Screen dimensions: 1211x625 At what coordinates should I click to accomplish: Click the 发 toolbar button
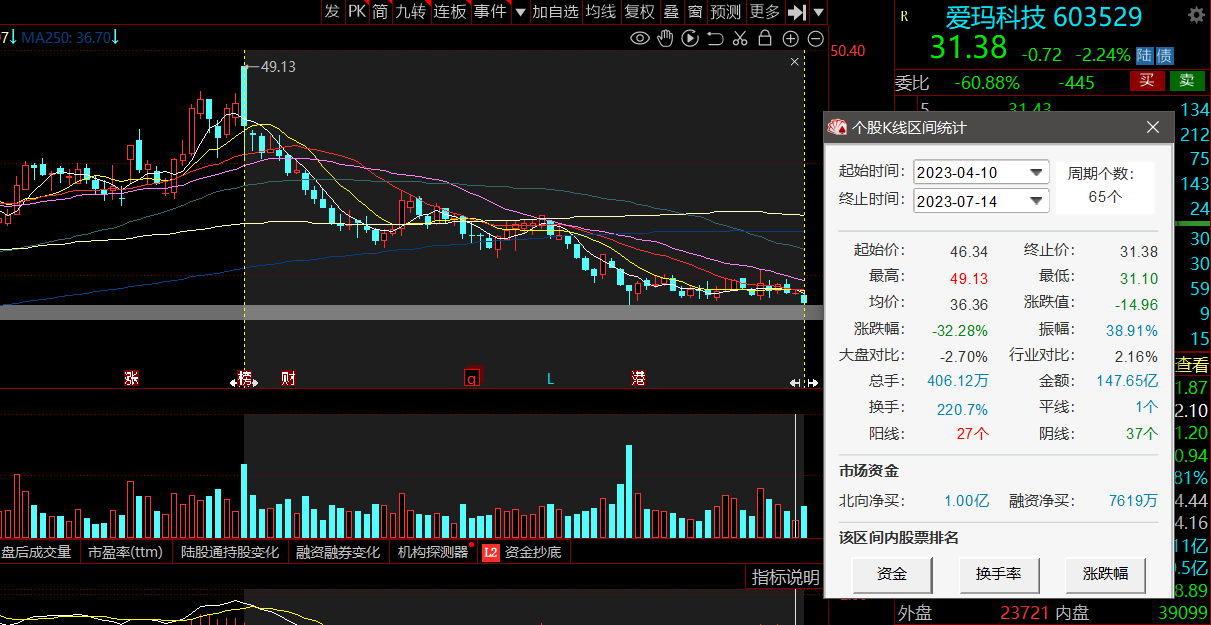pyautogui.click(x=332, y=12)
